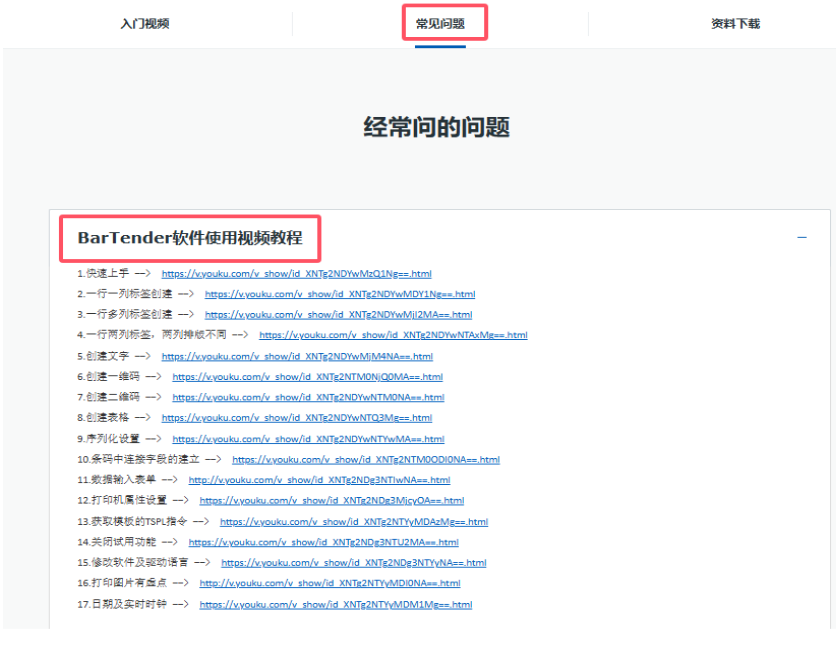The height and width of the screenshot is (661, 836).
Task: Open the Youku link for 创建二维码
Action: tap(308, 397)
